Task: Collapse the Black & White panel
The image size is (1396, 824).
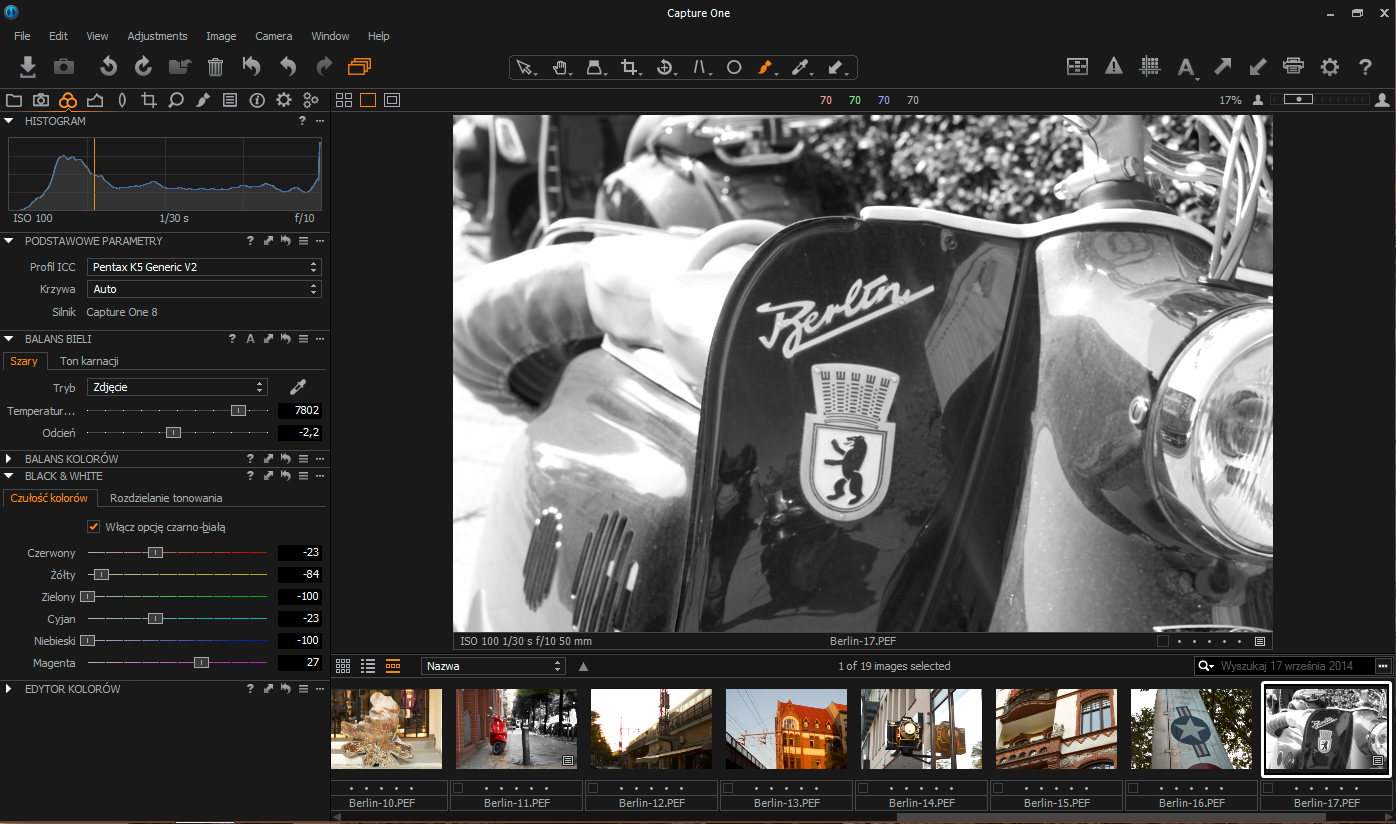Action: pos(9,476)
